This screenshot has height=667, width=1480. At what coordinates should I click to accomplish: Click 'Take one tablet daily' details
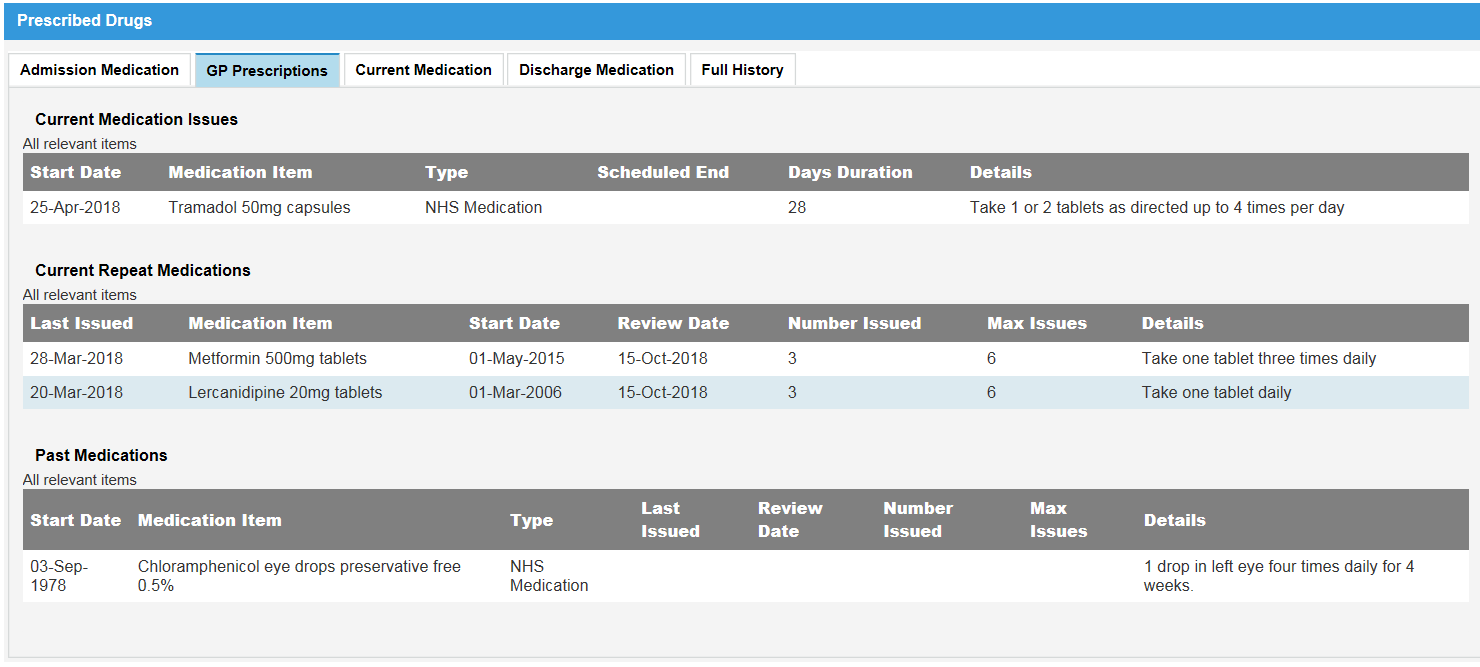(1216, 393)
